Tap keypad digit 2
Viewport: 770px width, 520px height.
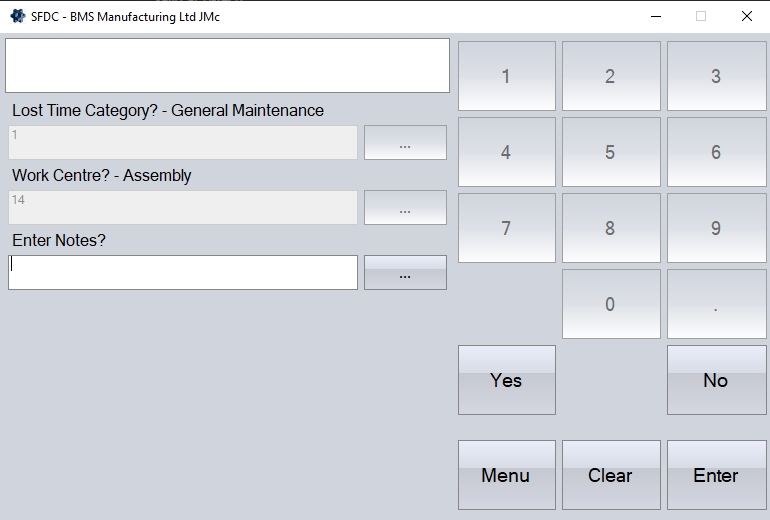coord(611,76)
